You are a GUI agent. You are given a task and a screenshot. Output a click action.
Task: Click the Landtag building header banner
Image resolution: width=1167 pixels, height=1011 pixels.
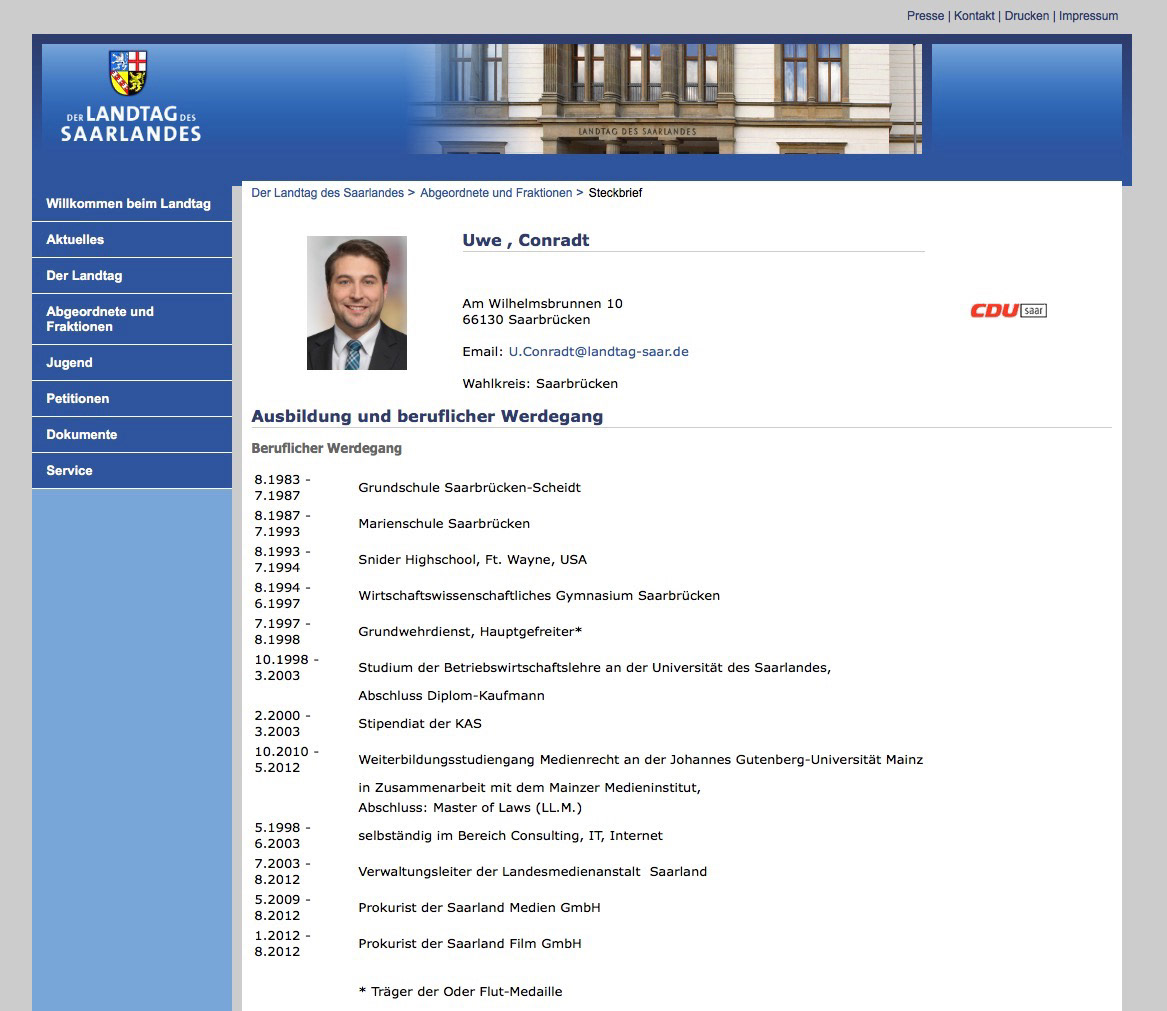point(664,99)
